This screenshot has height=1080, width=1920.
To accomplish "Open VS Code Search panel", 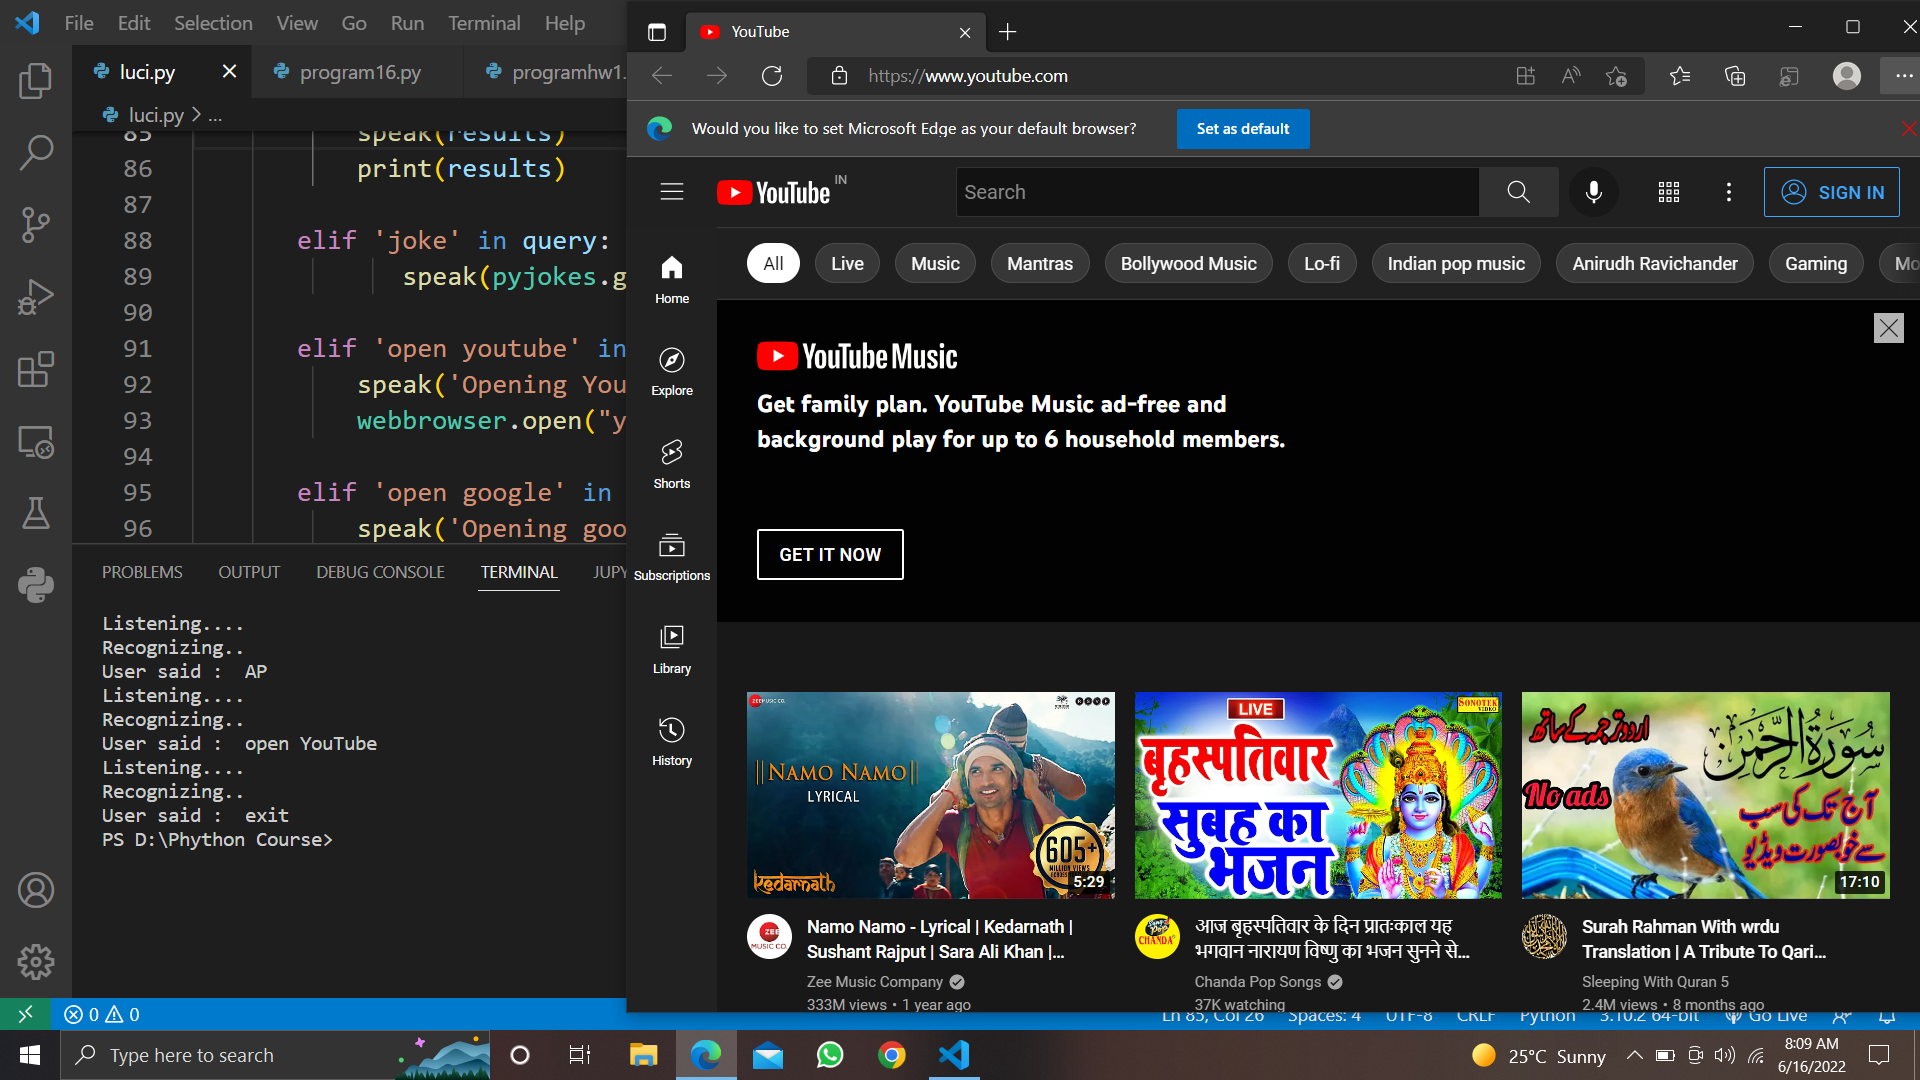I will [x=36, y=152].
